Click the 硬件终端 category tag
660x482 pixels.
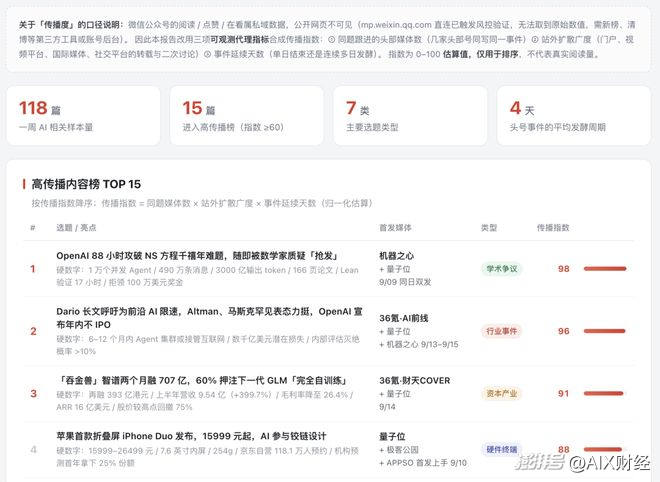point(502,450)
